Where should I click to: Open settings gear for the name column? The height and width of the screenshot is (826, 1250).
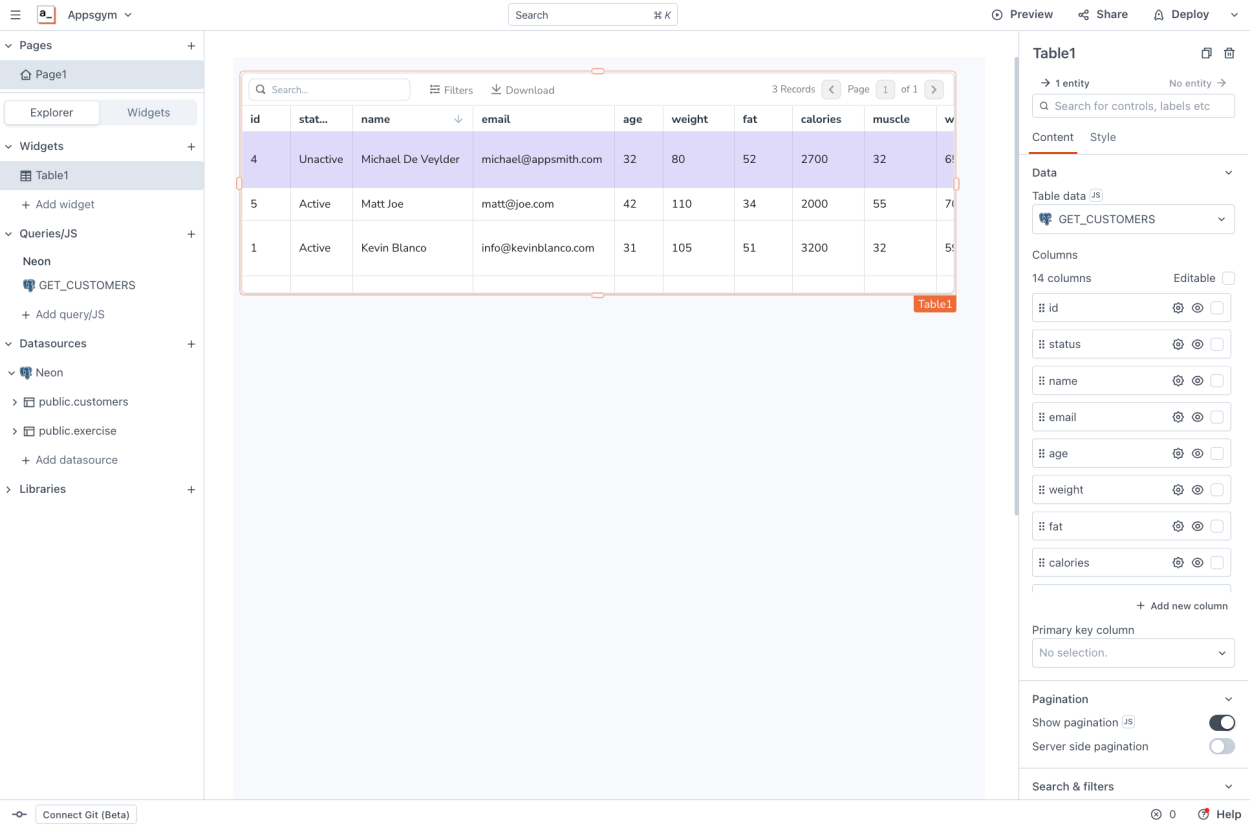[1178, 380]
